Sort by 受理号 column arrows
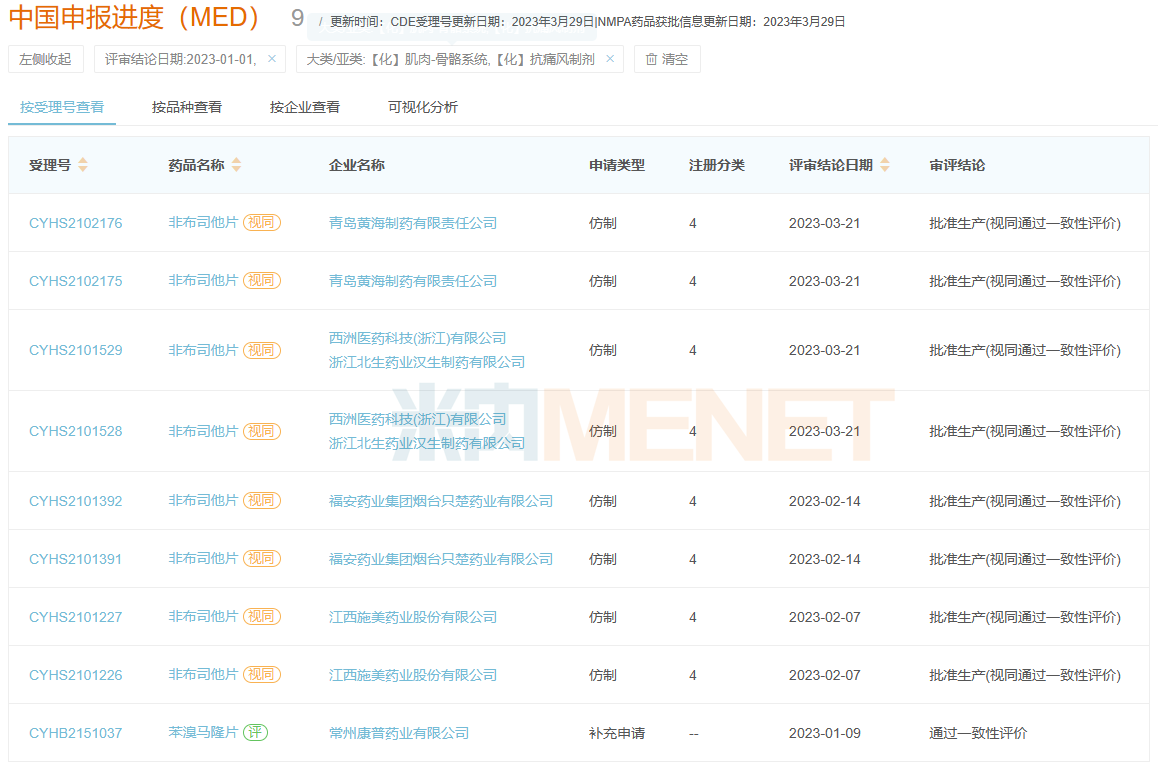This screenshot has width=1158, height=764. point(83,165)
